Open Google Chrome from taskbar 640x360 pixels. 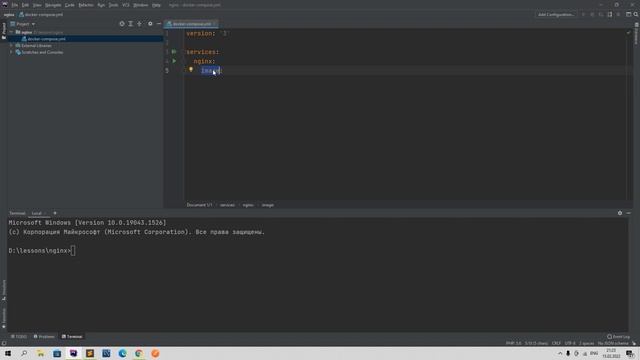pos(139,353)
